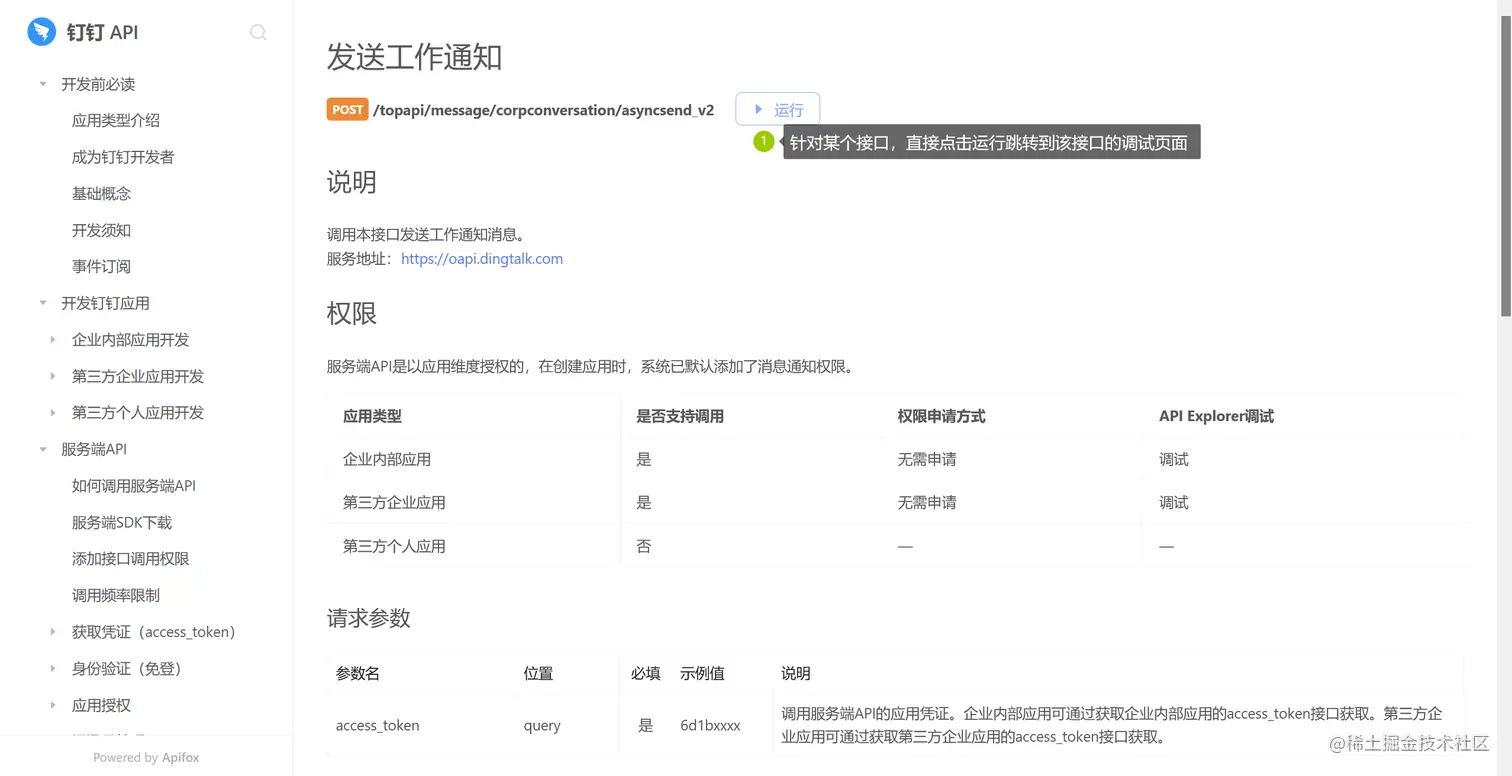Expand 第三方个人应用开发 tree arrow
The height and width of the screenshot is (776, 1512).
click(x=53, y=413)
